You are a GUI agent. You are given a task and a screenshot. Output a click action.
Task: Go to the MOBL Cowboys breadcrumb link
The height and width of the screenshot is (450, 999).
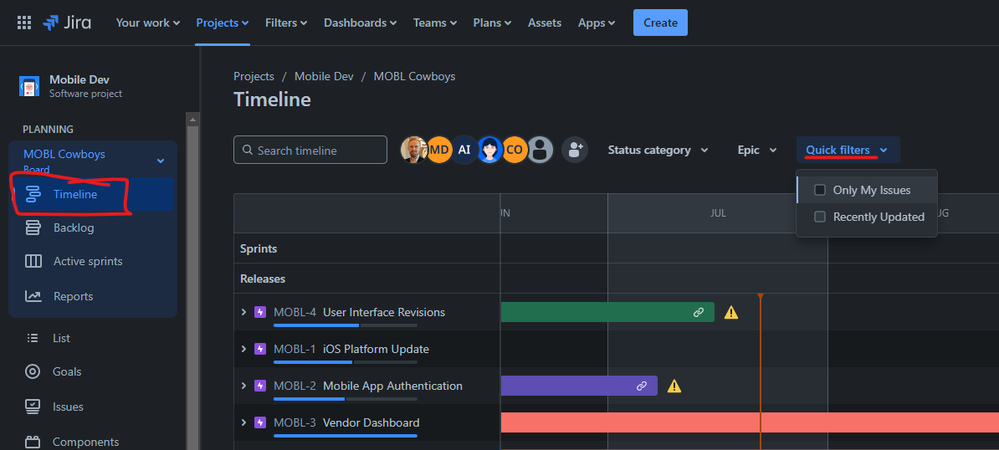click(414, 76)
